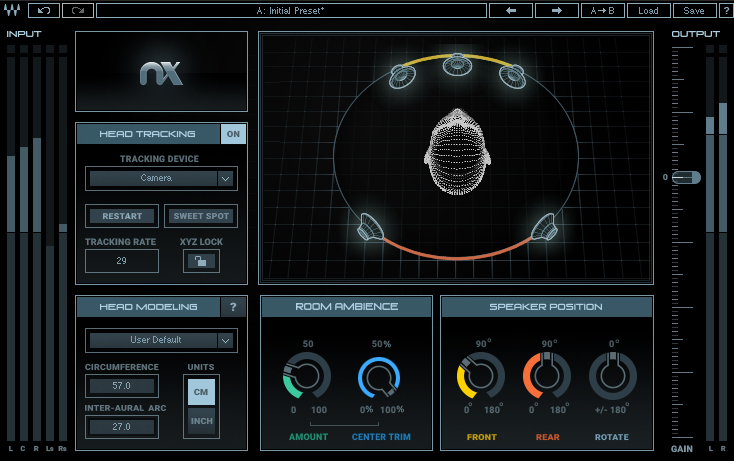The height and width of the screenshot is (461, 734).
Task: Copy setup A to B
Action: click(x=602, y=10)
